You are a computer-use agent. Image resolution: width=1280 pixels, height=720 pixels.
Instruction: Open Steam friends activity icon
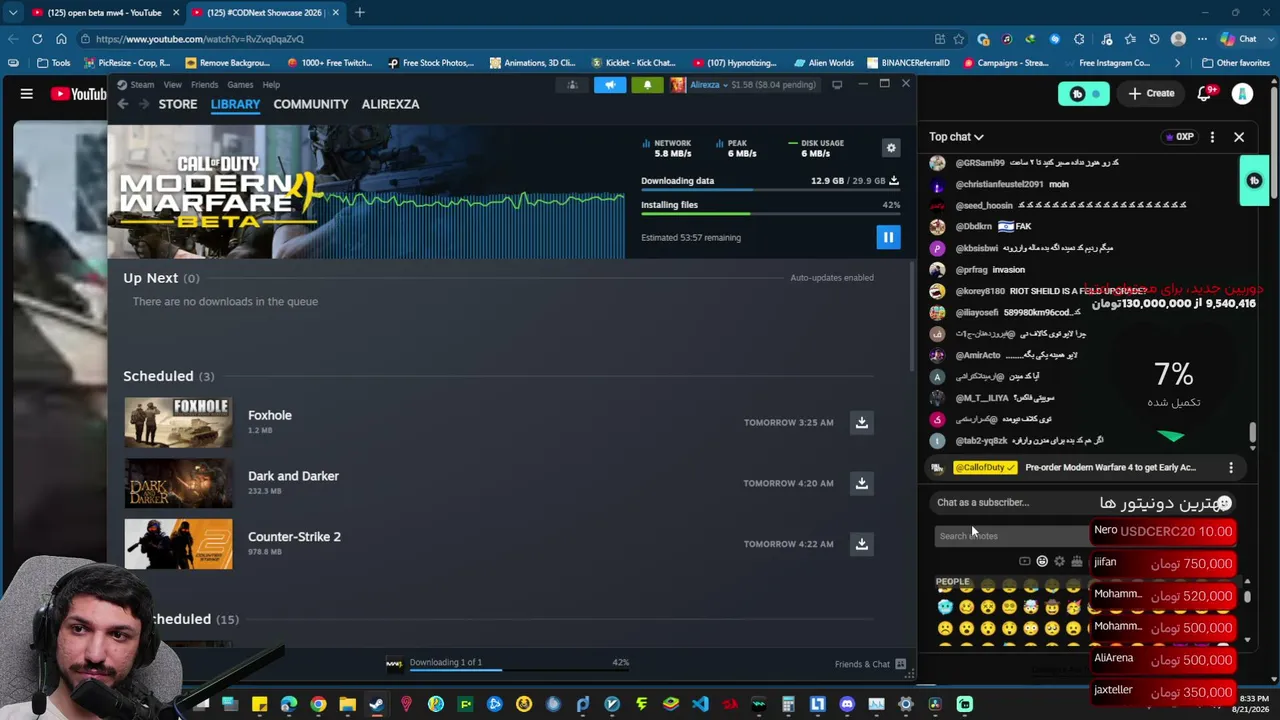tap(572, 85)
